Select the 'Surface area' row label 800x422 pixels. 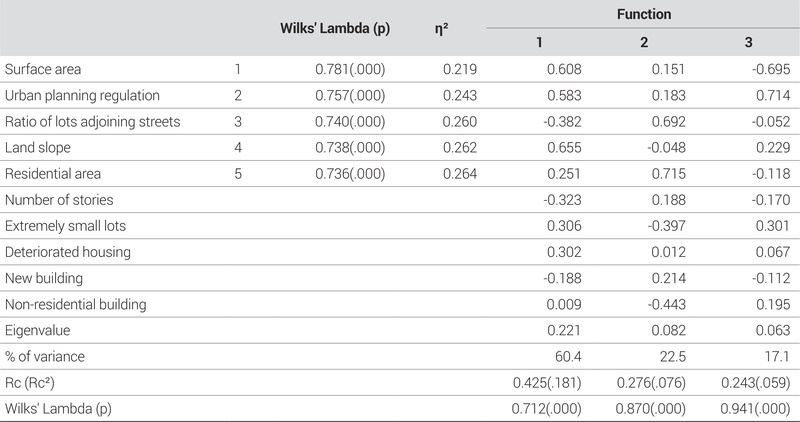pyautogui.click(x=43, y=69)
